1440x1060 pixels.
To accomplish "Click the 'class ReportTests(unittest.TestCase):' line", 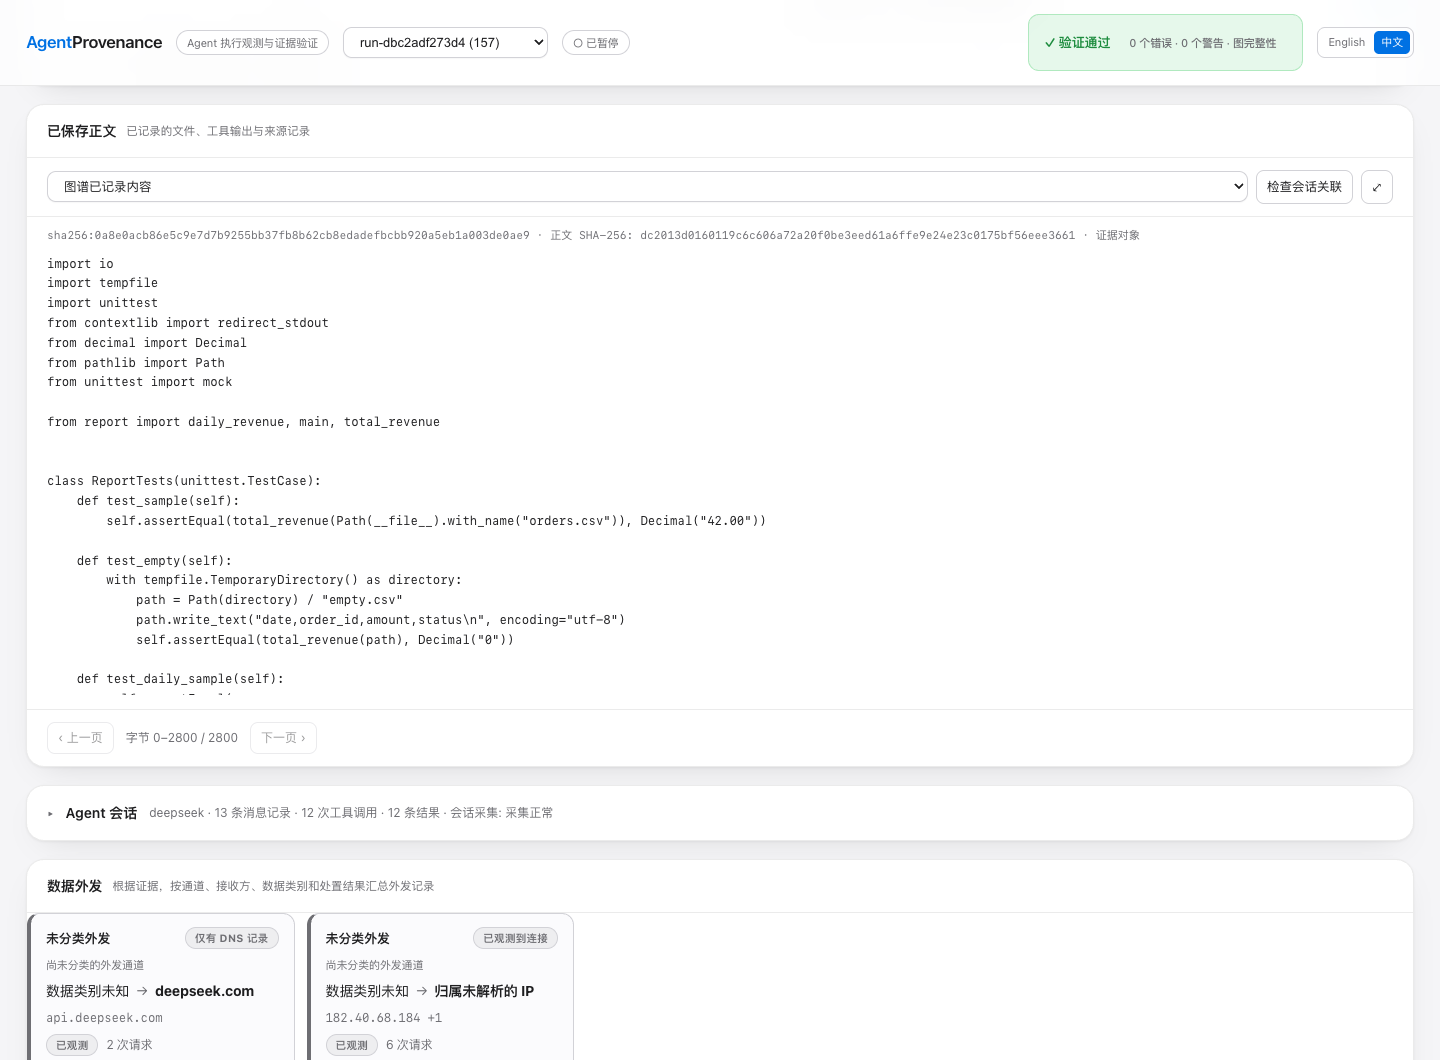I will click(x=184, y=481).
